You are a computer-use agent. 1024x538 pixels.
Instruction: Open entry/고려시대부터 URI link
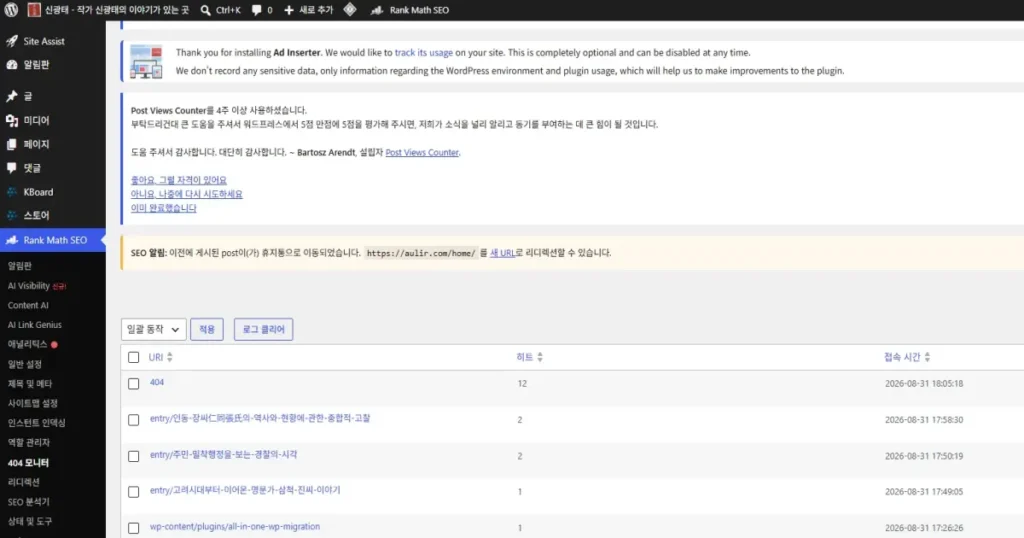coord(245,490)
